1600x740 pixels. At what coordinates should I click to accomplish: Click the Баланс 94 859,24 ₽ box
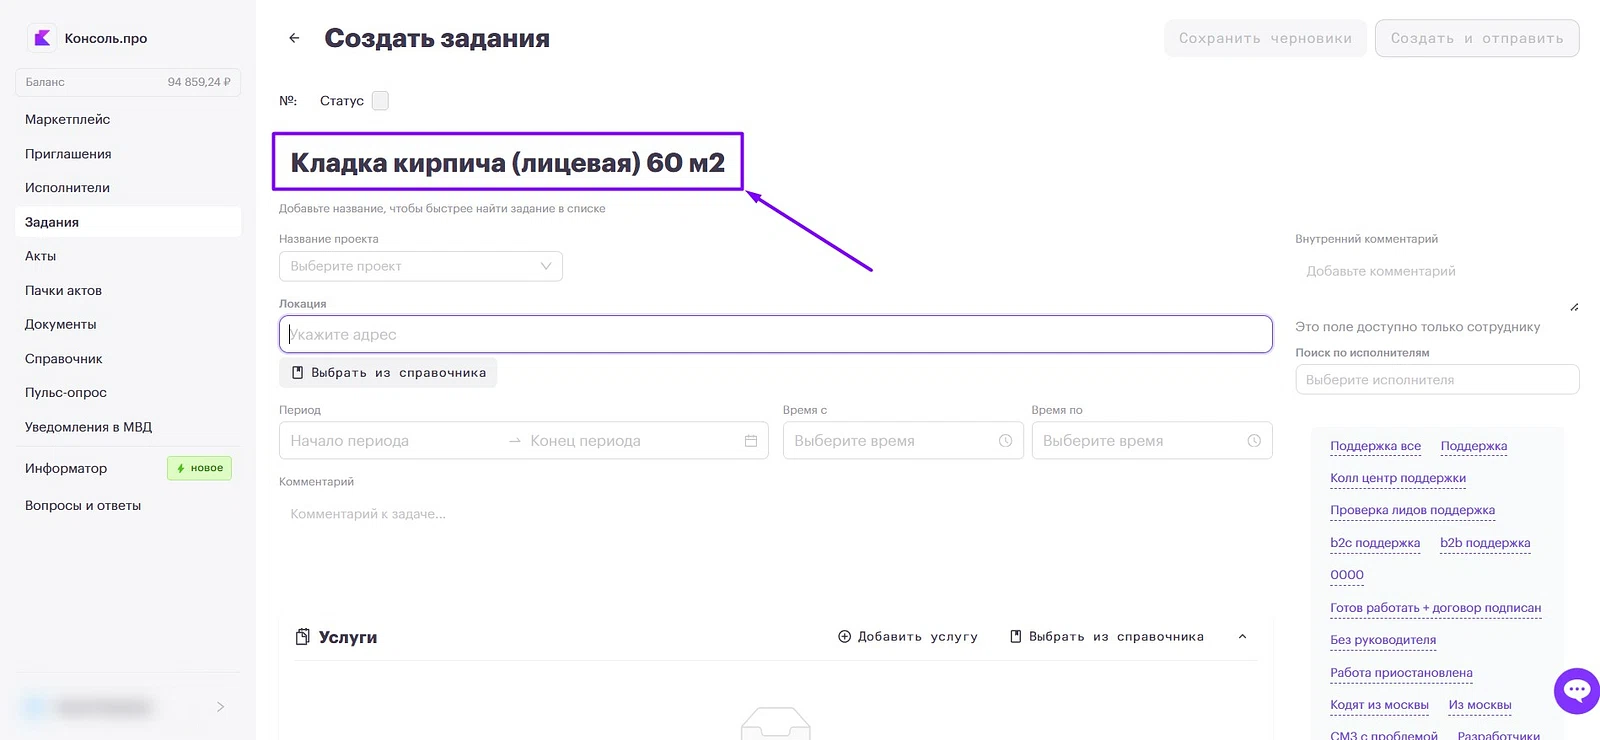point(128,82)
